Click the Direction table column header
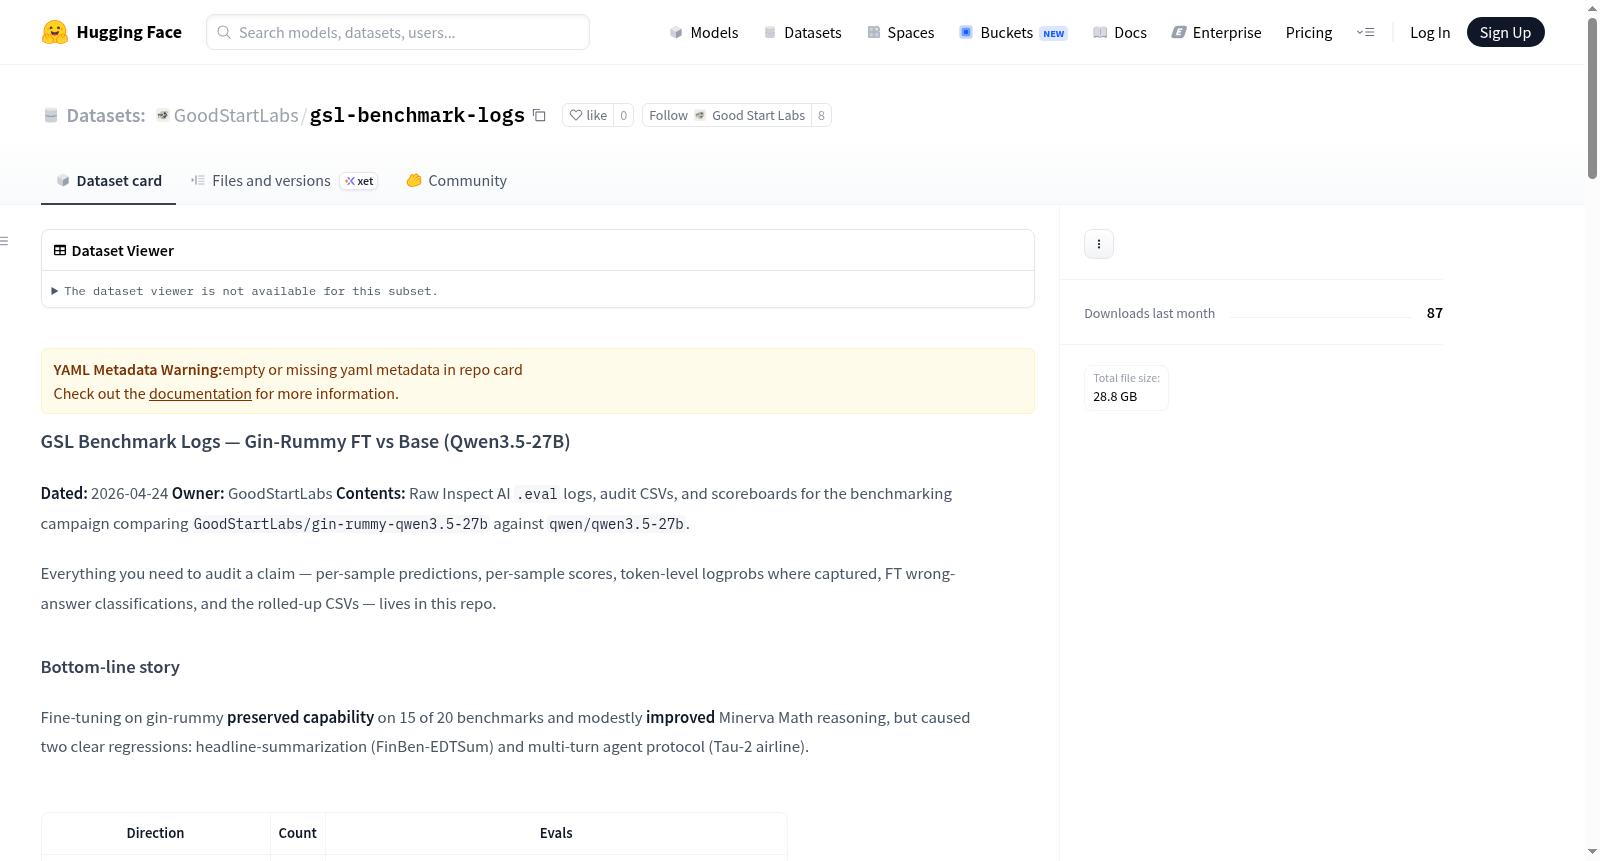This screenshot has height=861, width=1600. tap(155, 833)
